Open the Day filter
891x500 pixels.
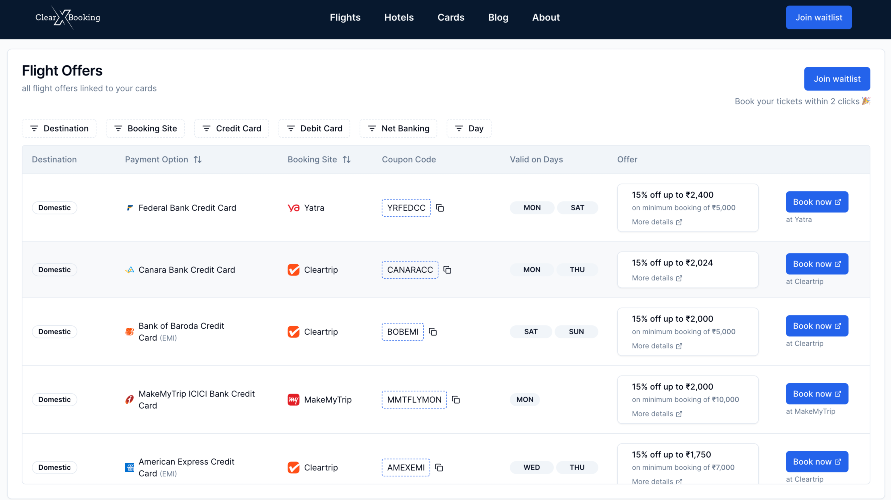tap(469, 128)
